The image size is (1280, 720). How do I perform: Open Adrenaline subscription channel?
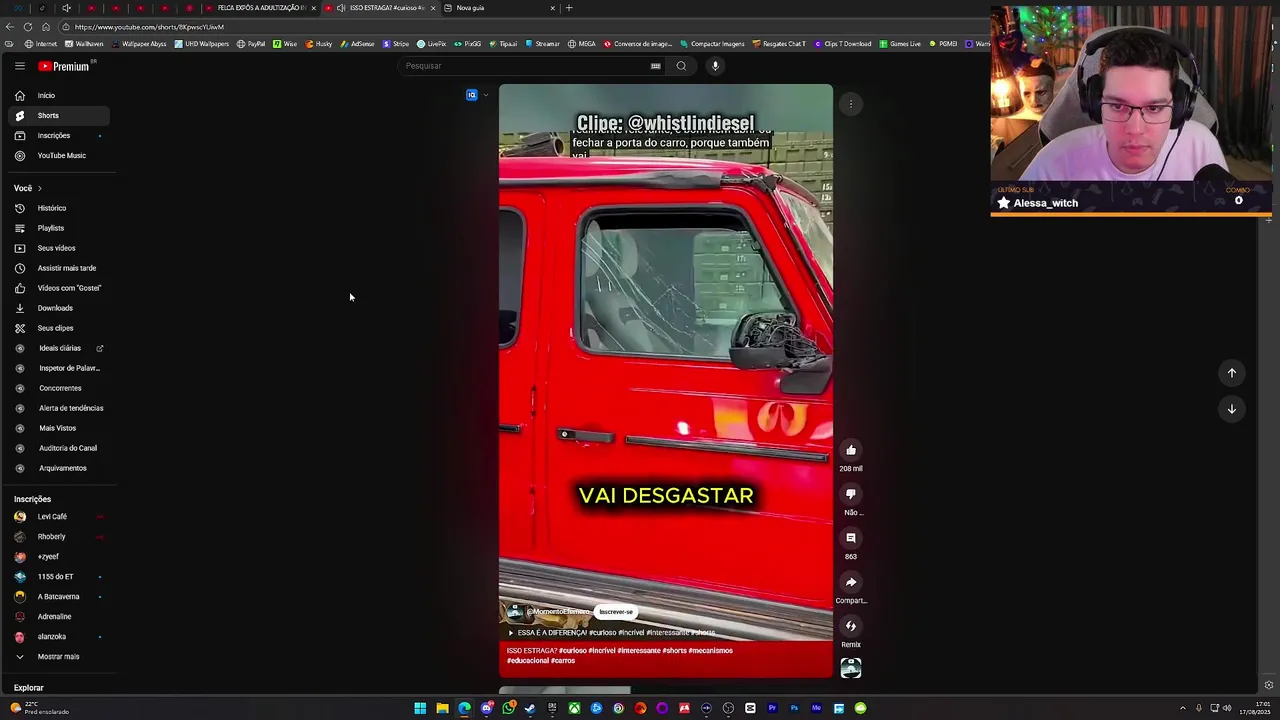click(57, 617)
